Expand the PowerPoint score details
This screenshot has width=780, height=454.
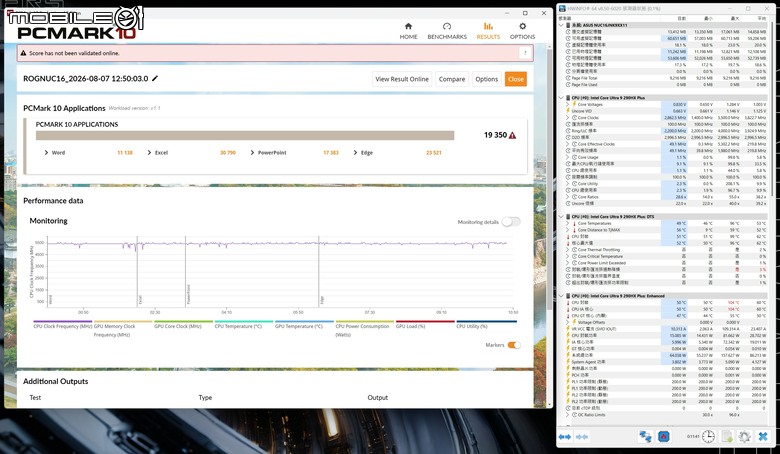(x=252, y=153)
